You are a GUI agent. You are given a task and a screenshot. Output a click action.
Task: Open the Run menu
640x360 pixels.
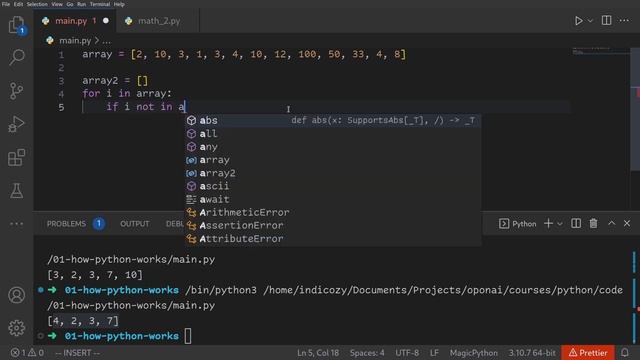pyautogui.click(x=82, y=4)
